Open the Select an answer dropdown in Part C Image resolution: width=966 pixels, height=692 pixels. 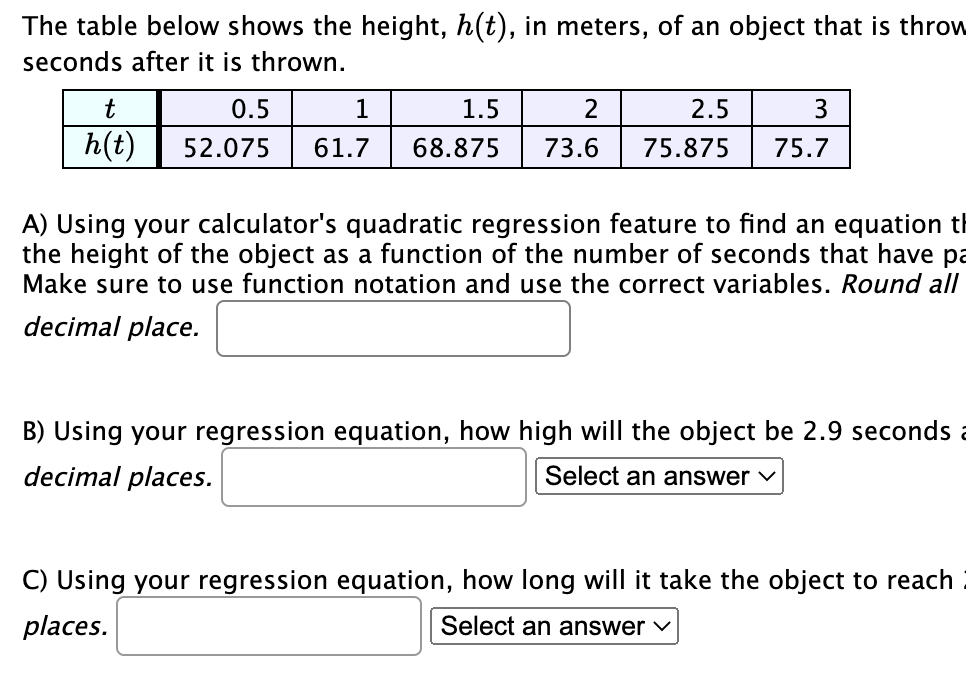click(554, 626)
